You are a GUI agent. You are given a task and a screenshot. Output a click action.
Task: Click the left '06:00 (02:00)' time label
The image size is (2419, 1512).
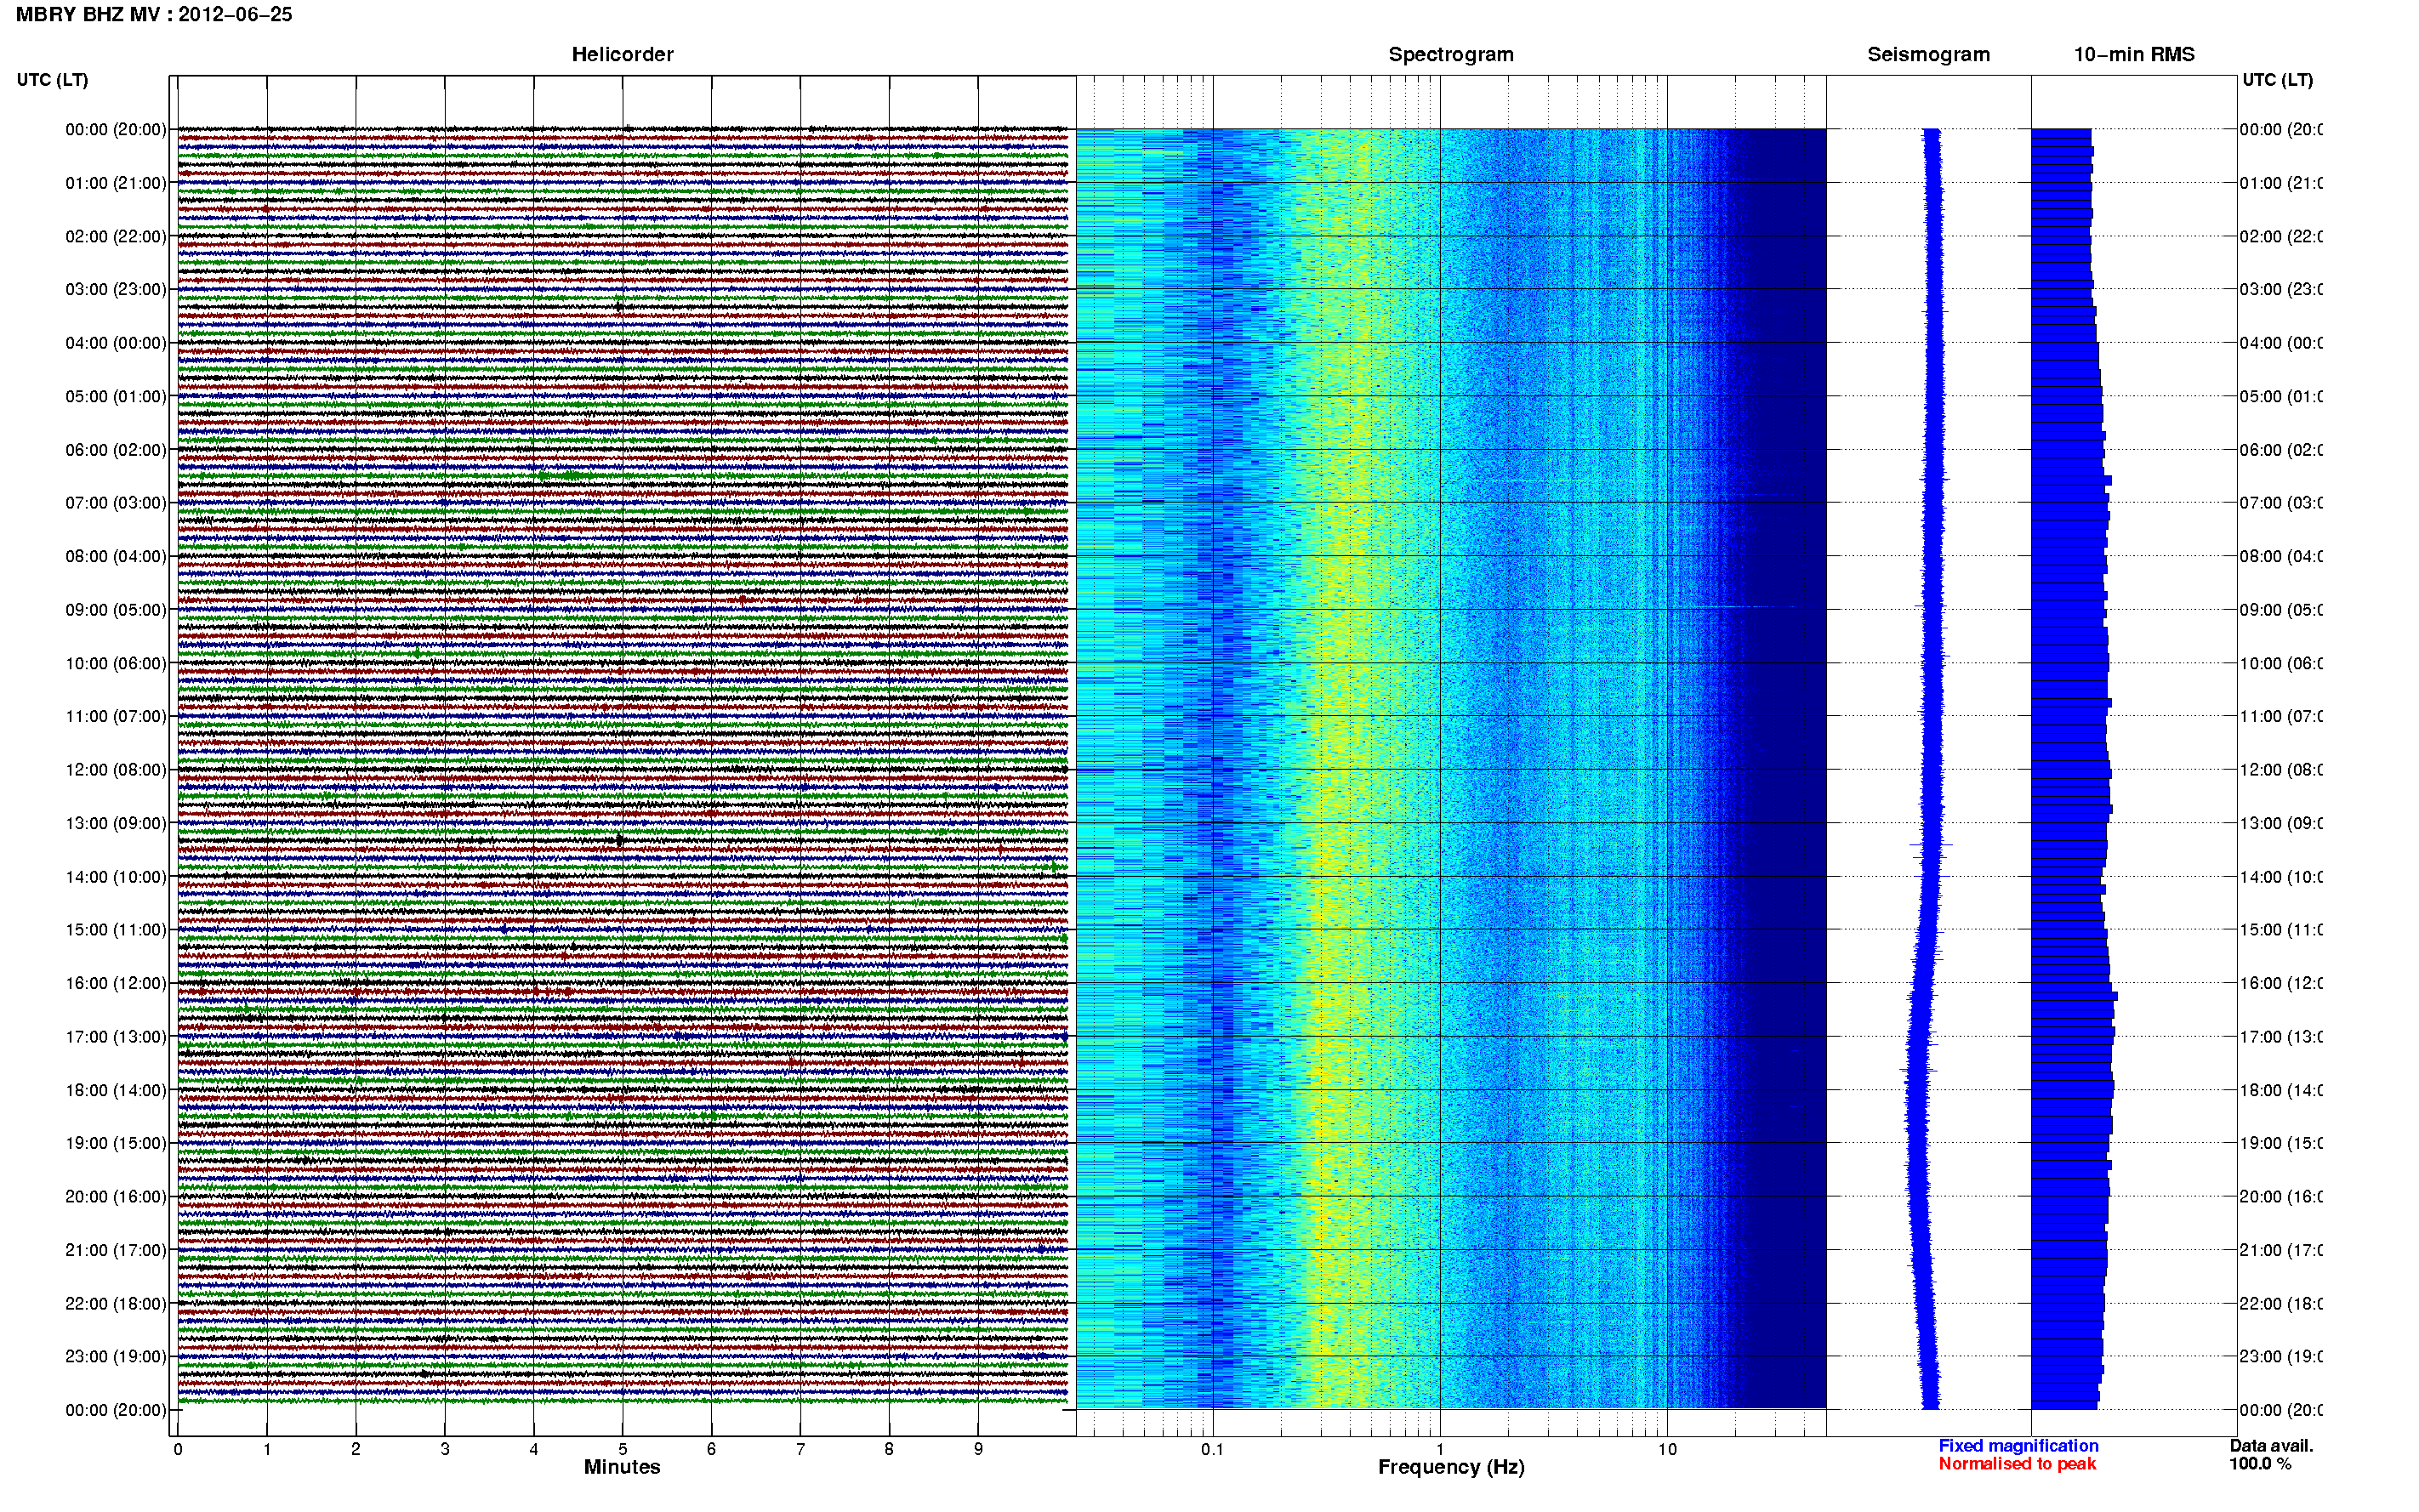[x=116, y=450]
